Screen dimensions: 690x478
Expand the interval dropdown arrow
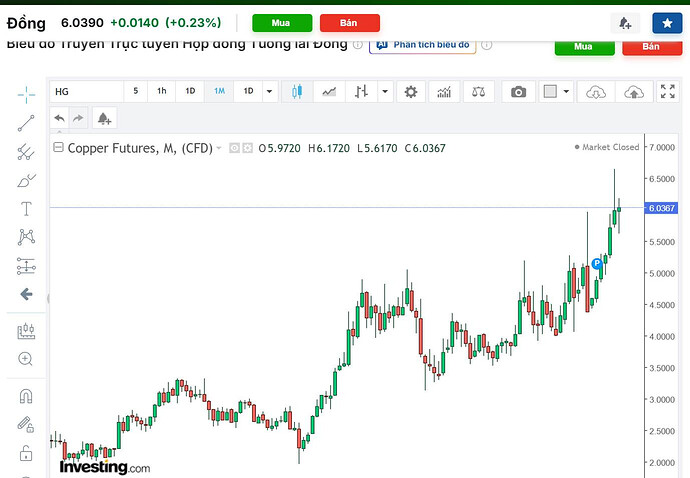[x=269, y=92]
